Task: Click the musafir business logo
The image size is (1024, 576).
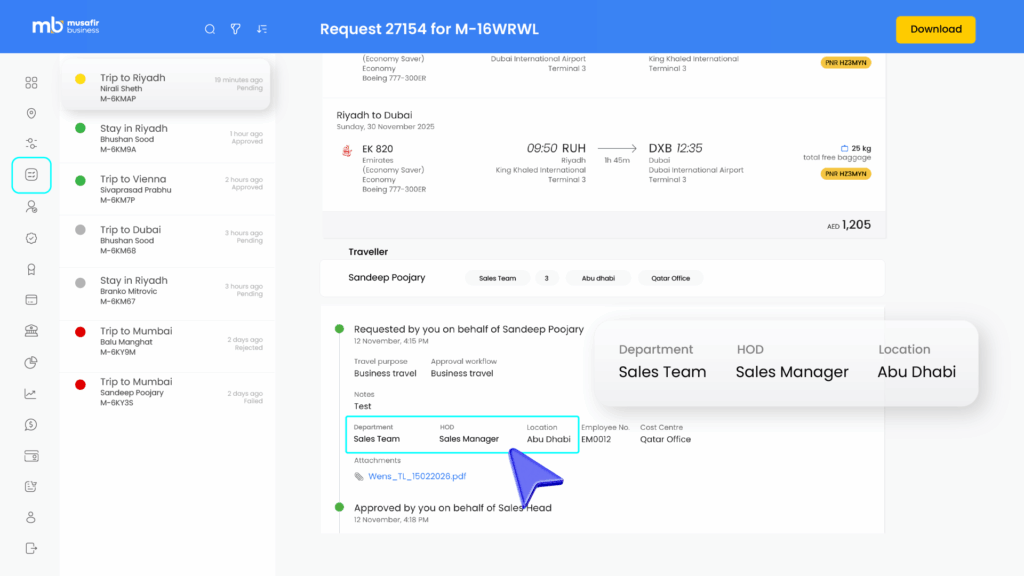Action: point(66,27)
